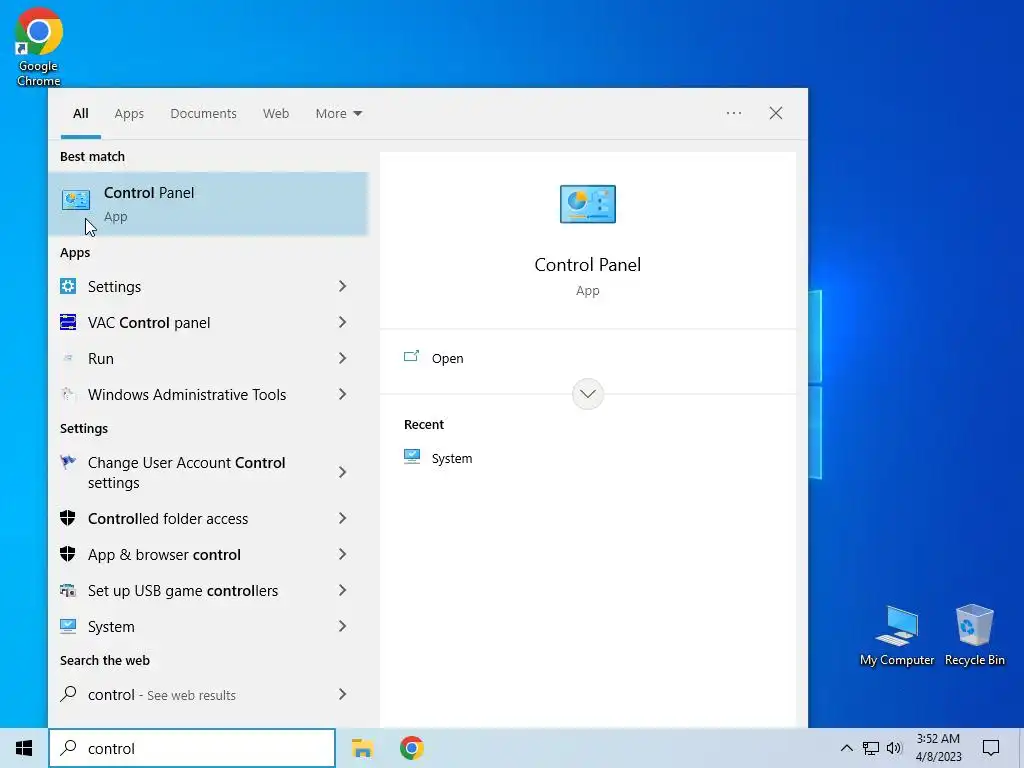Open the search options ellipsis menu

[x=734, y=113]
